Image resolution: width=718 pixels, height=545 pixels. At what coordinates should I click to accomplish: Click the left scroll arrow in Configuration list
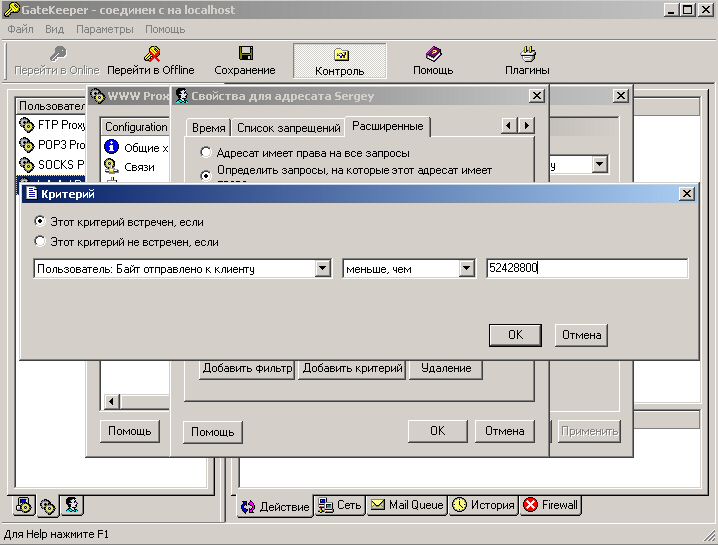click(x=111, y=402)
